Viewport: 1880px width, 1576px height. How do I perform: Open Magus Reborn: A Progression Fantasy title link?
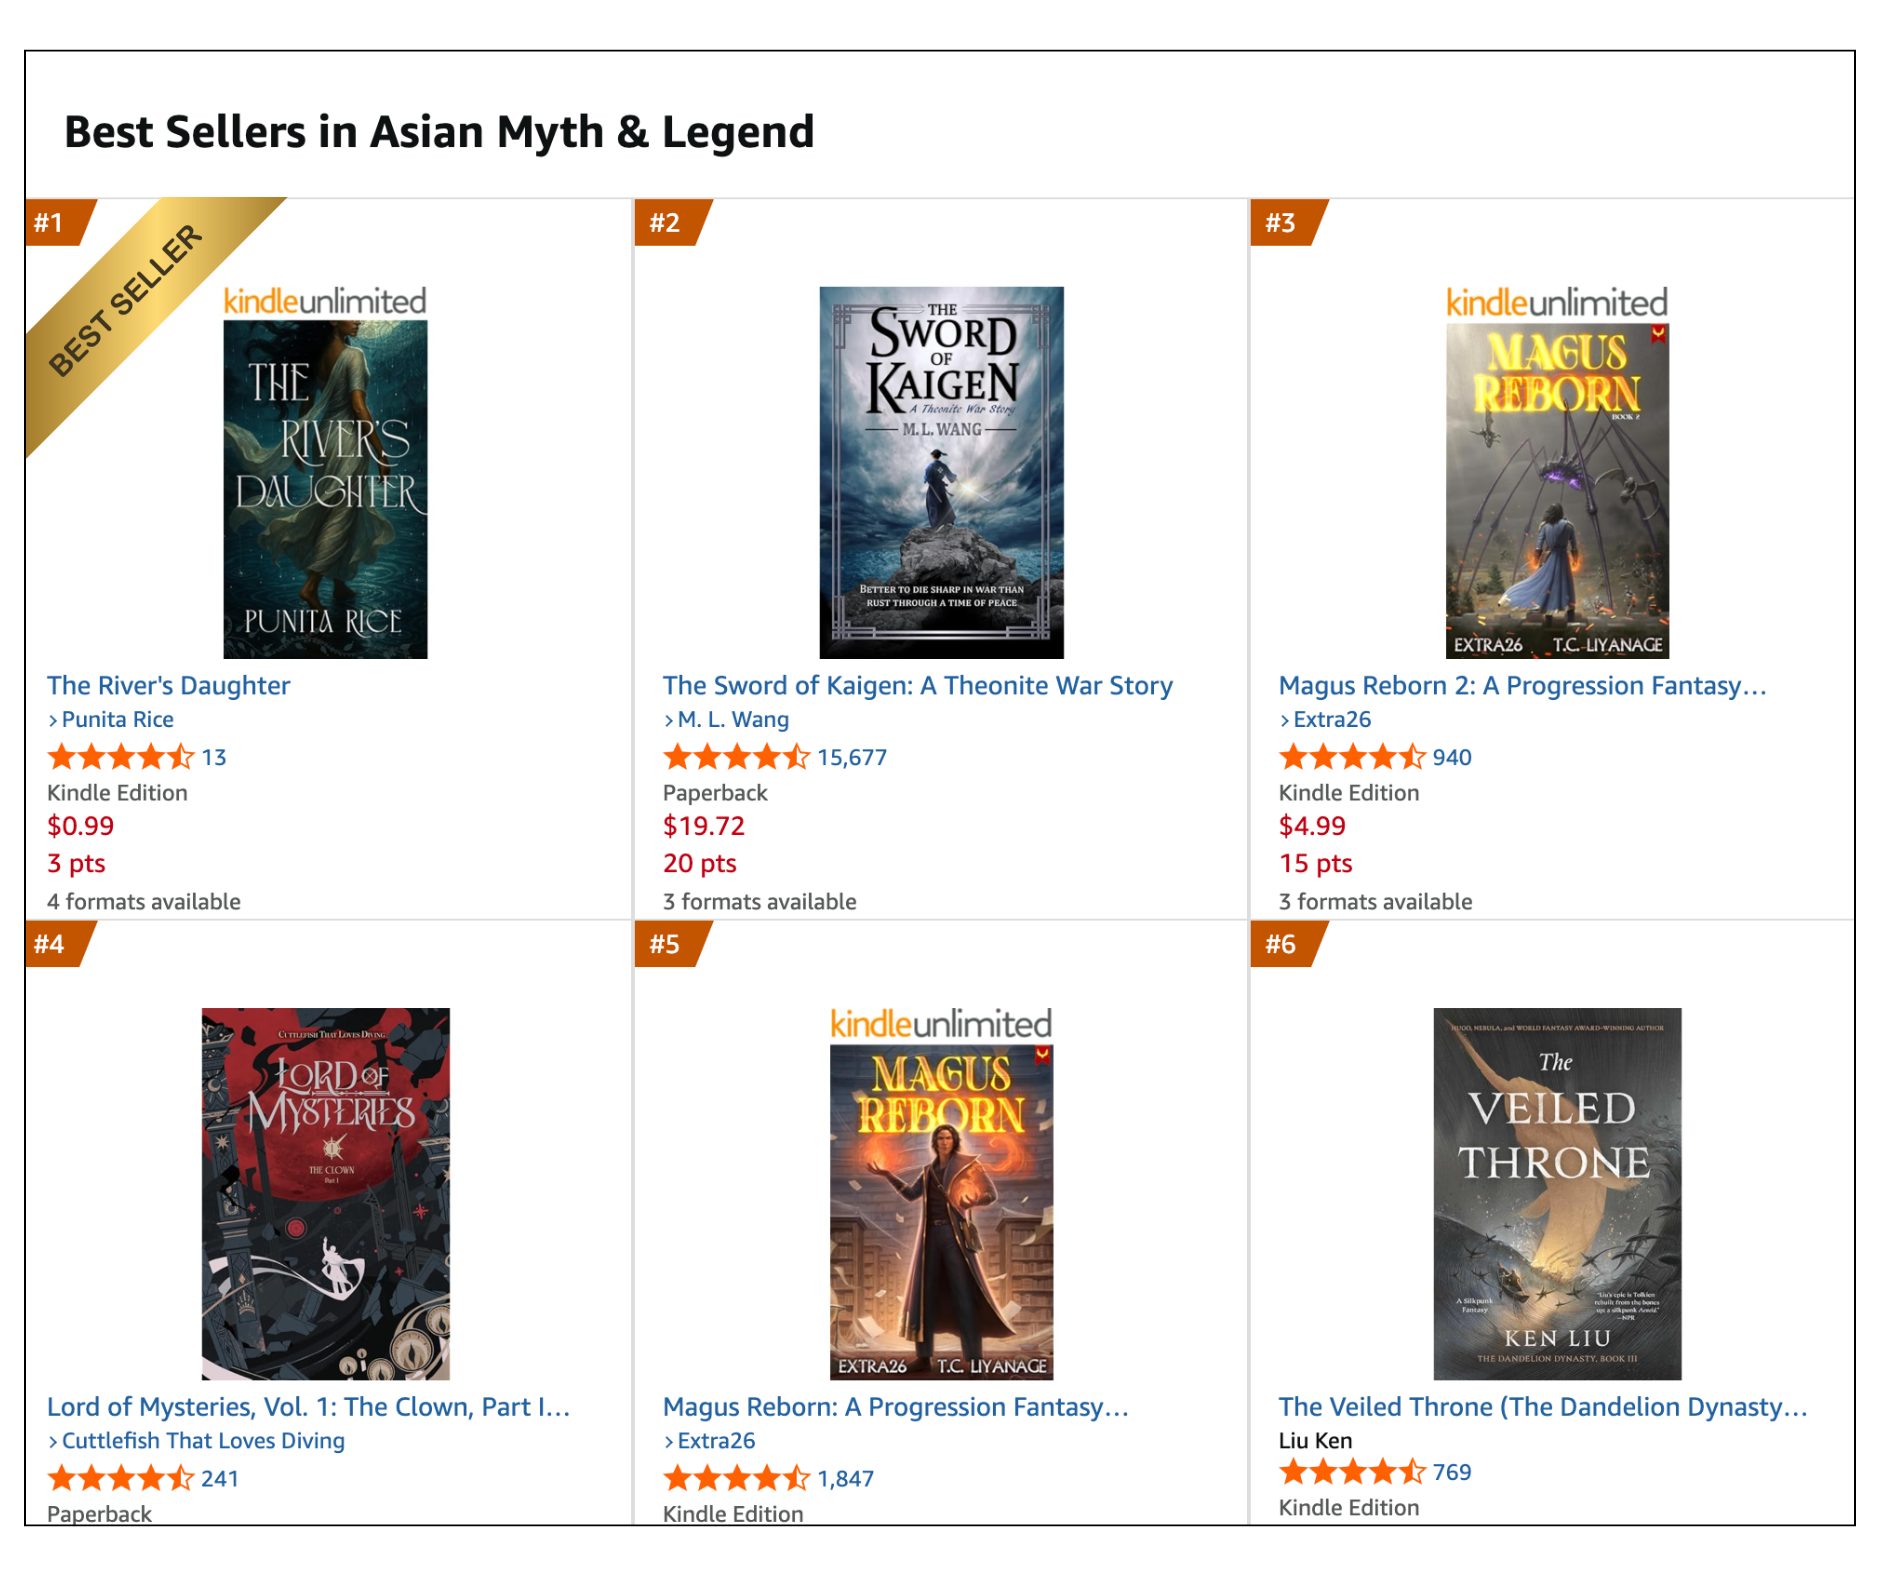tap(895, 1406)
